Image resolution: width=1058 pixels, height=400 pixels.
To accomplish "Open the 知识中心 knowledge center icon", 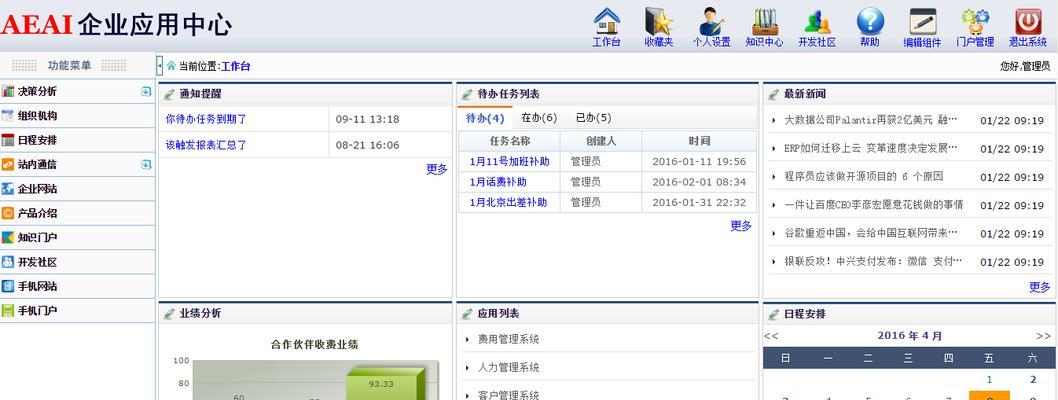I will 764,22.
